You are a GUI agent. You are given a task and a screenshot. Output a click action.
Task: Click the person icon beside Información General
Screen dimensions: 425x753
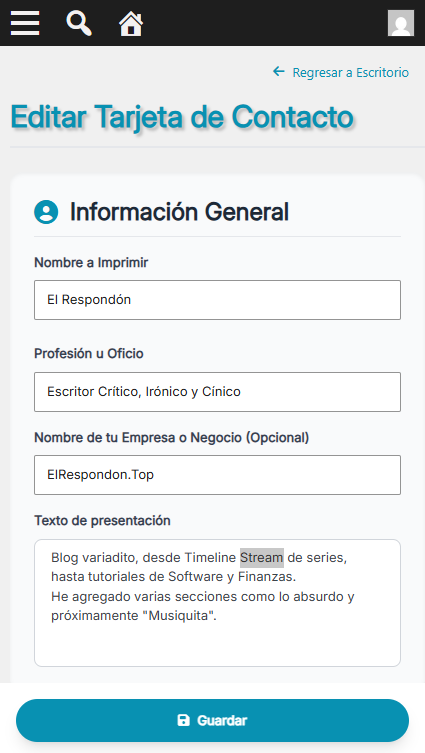coord(46,212)
